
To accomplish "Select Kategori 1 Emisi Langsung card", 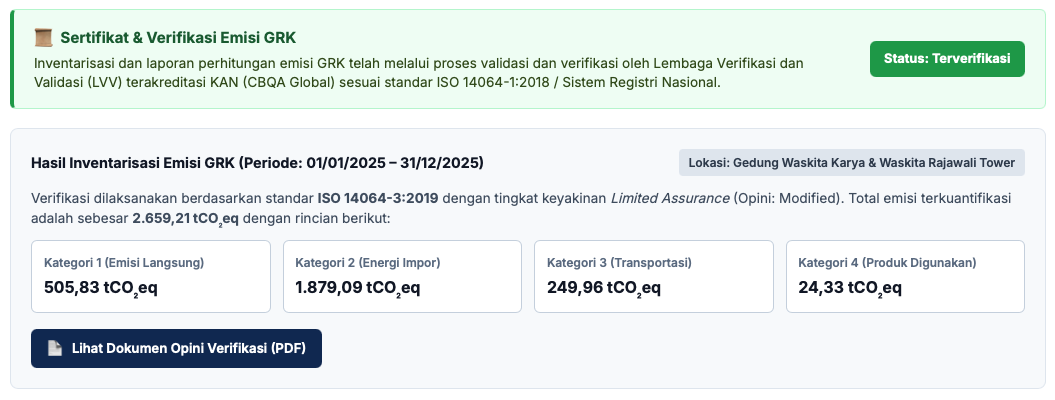I will [151, 276].
